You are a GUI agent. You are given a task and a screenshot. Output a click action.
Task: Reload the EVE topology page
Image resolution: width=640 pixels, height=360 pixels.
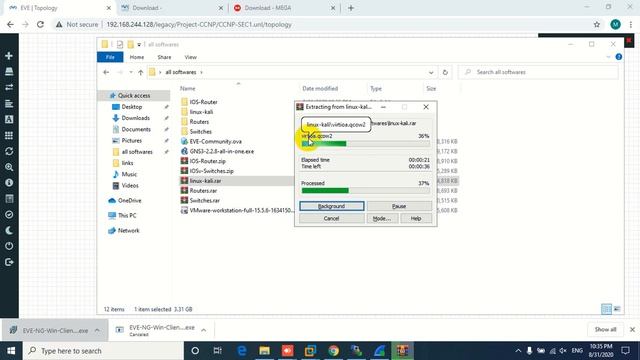click(x=40, y=24)
